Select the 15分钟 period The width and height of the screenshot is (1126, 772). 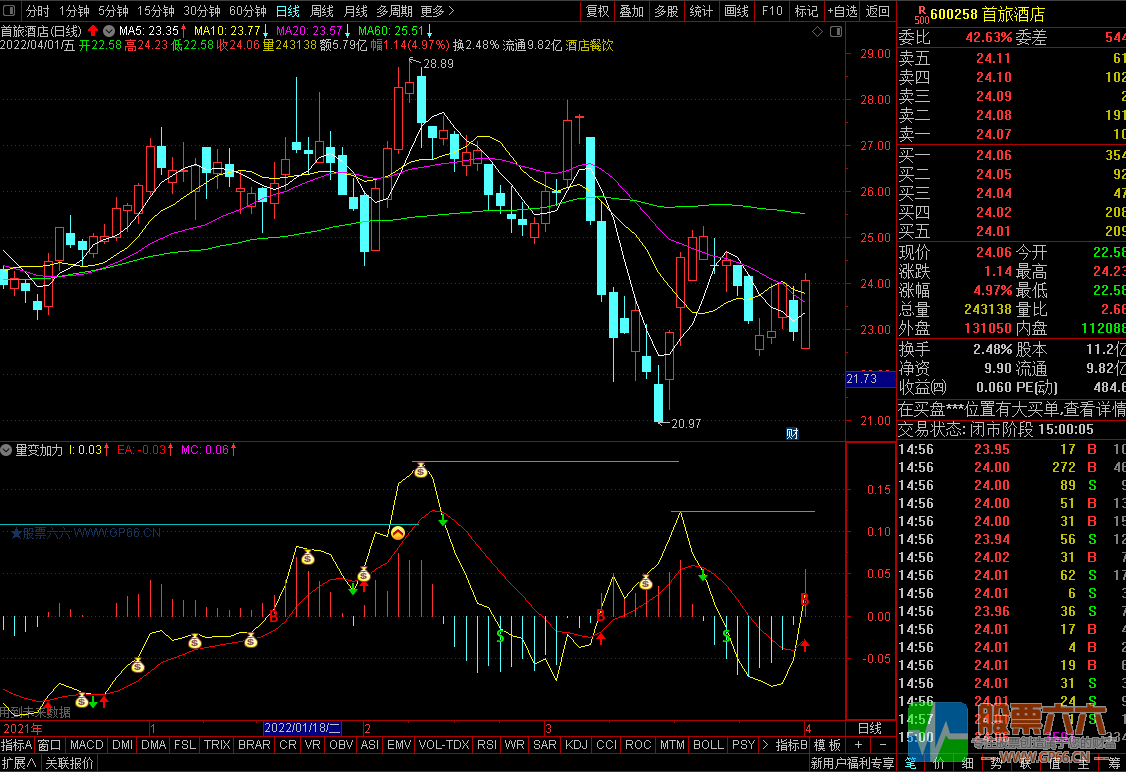(x=156, y=11)
